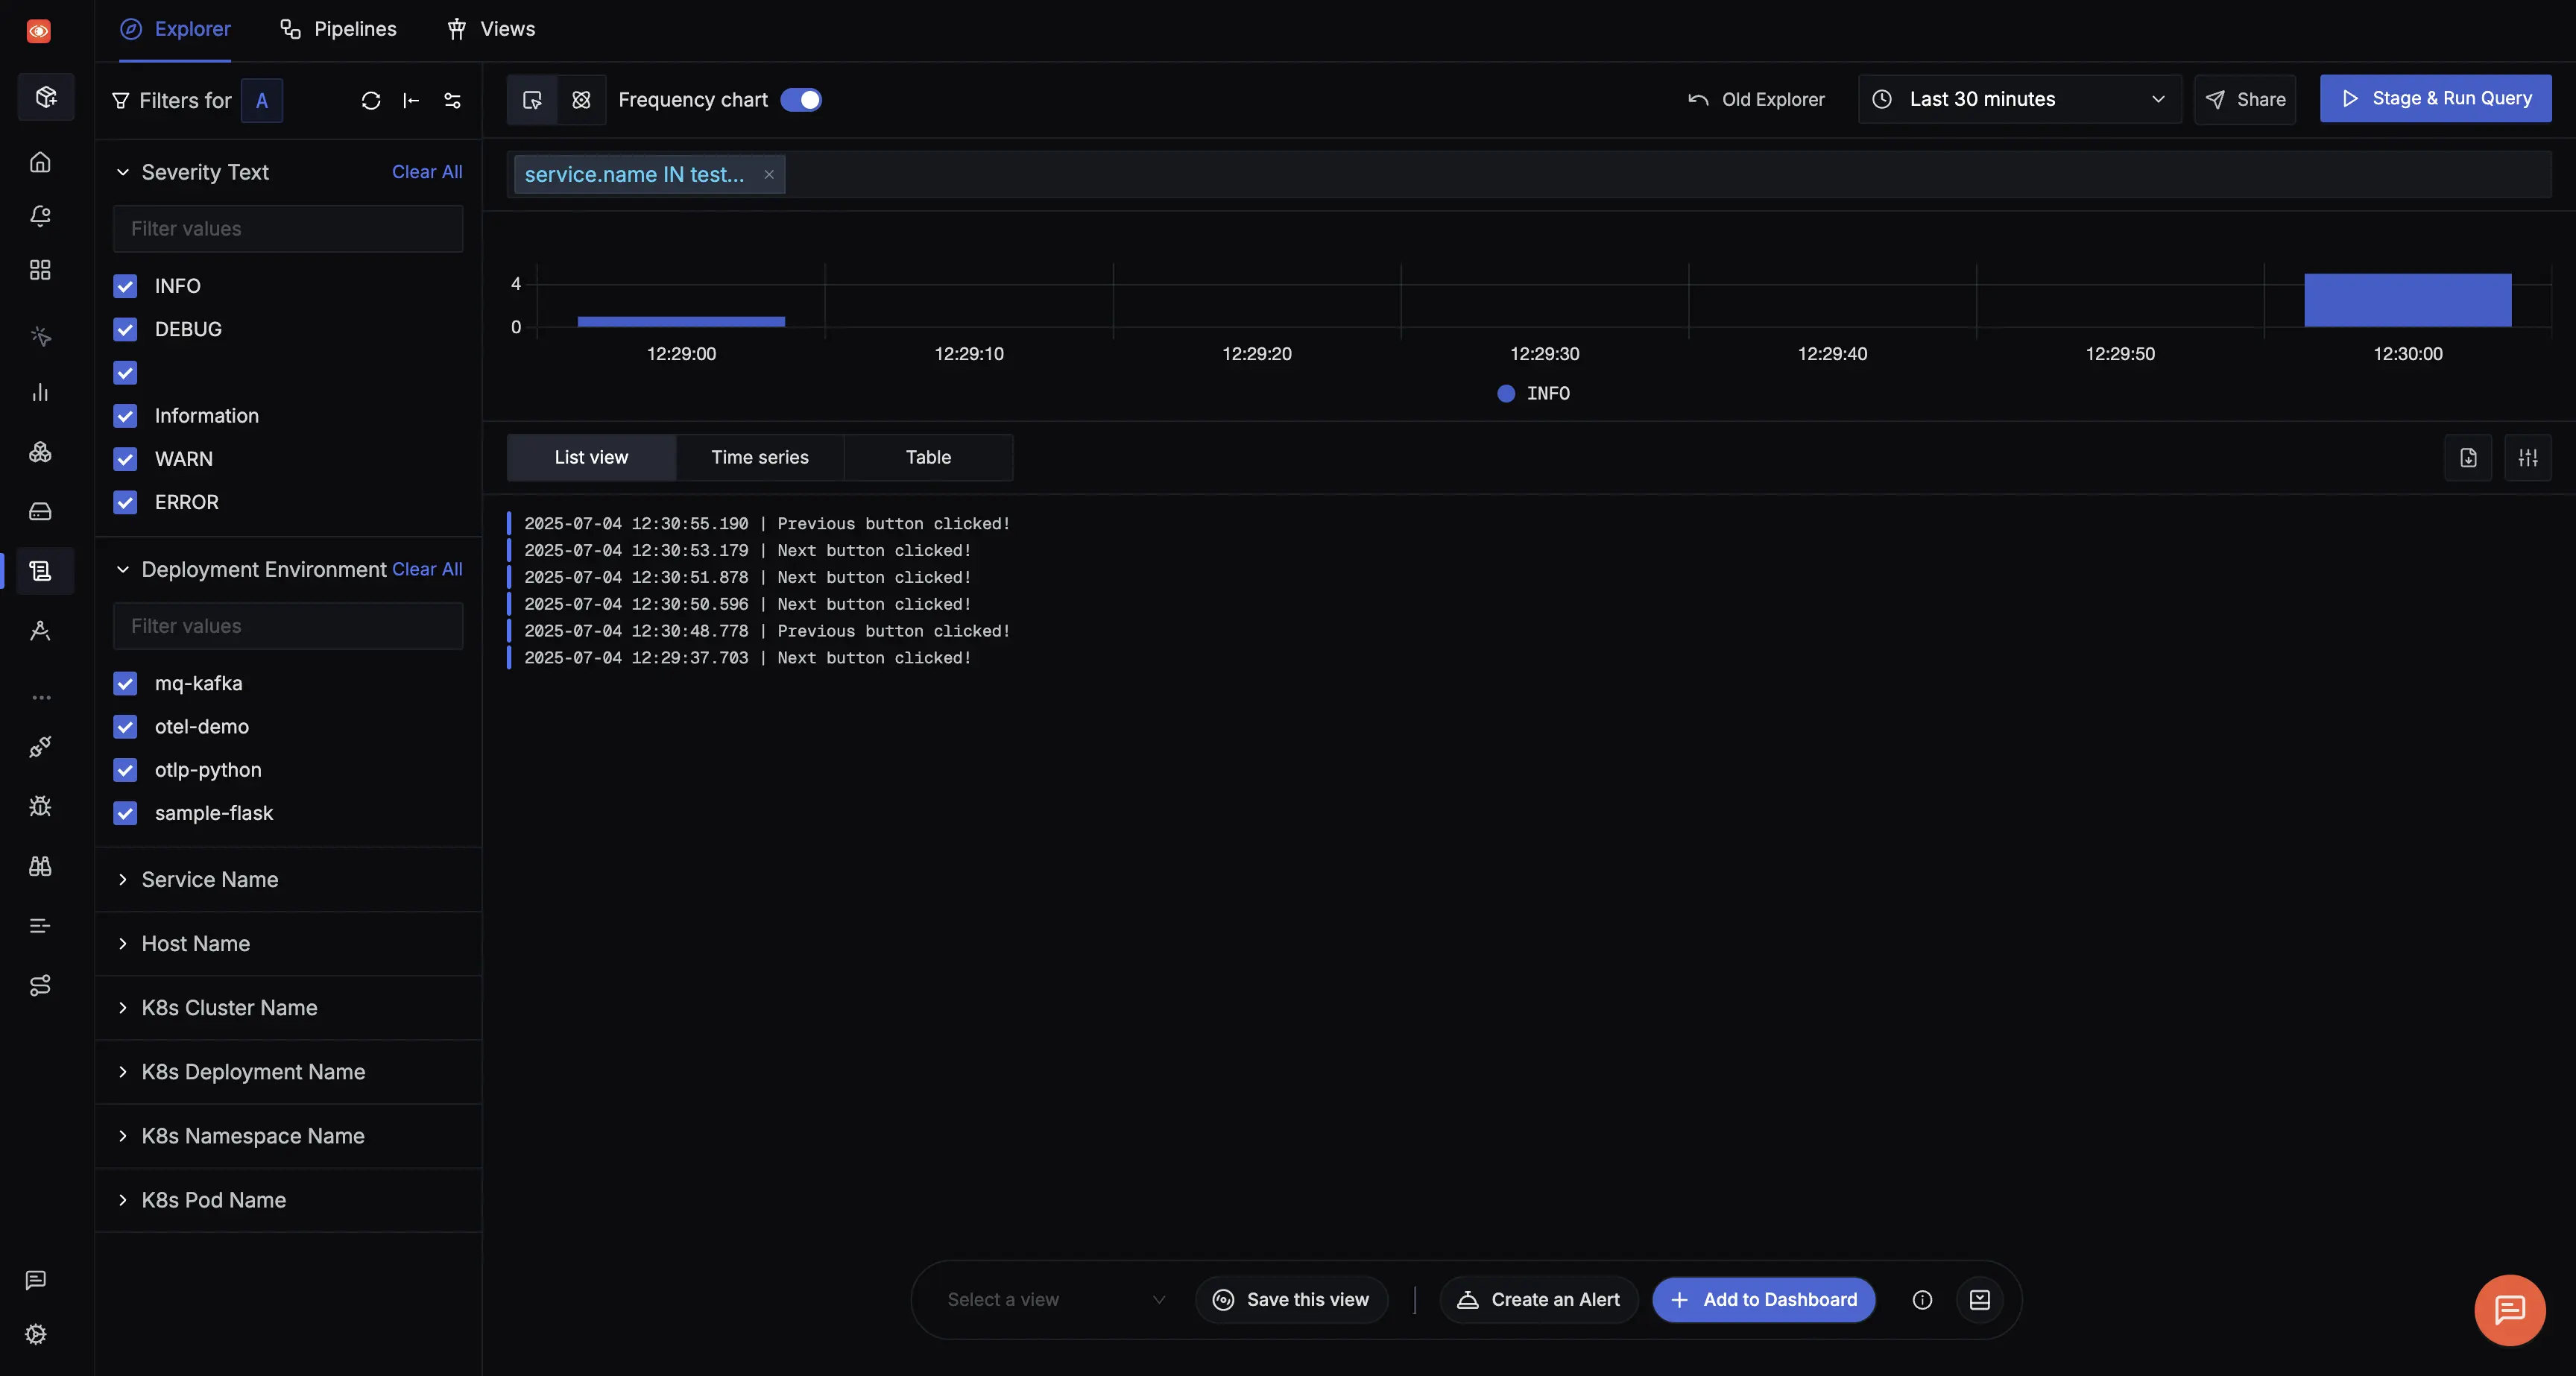The image size is (2576, 1376).
Task: Click the download logs file icon
Action: tap(2468, 458)
